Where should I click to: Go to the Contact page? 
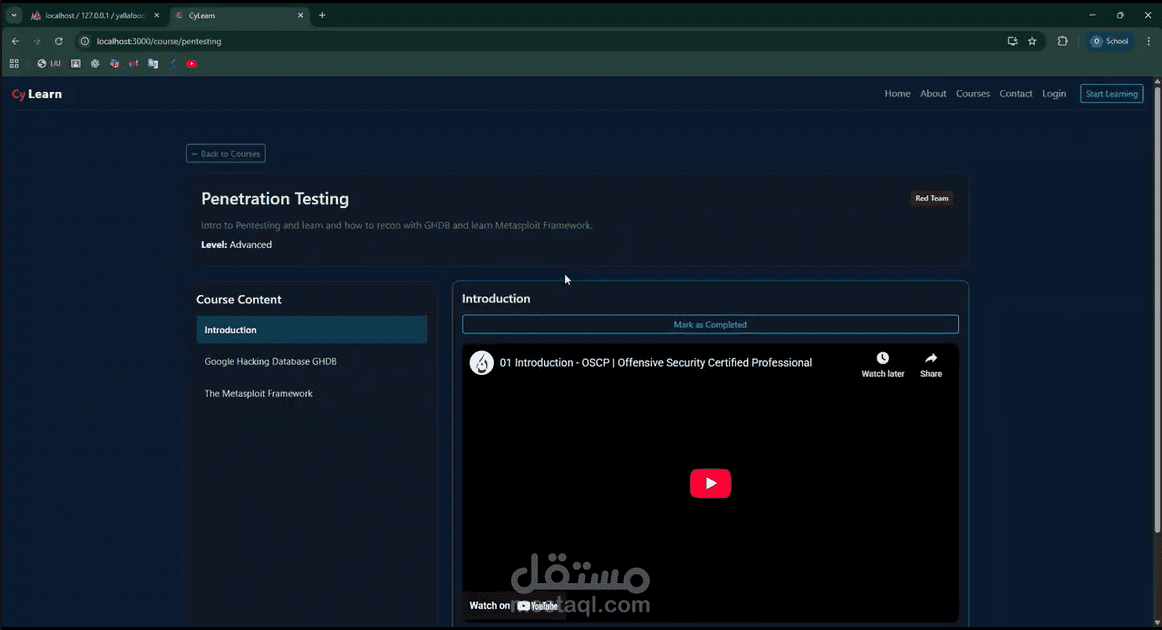tap(1015, 93)
